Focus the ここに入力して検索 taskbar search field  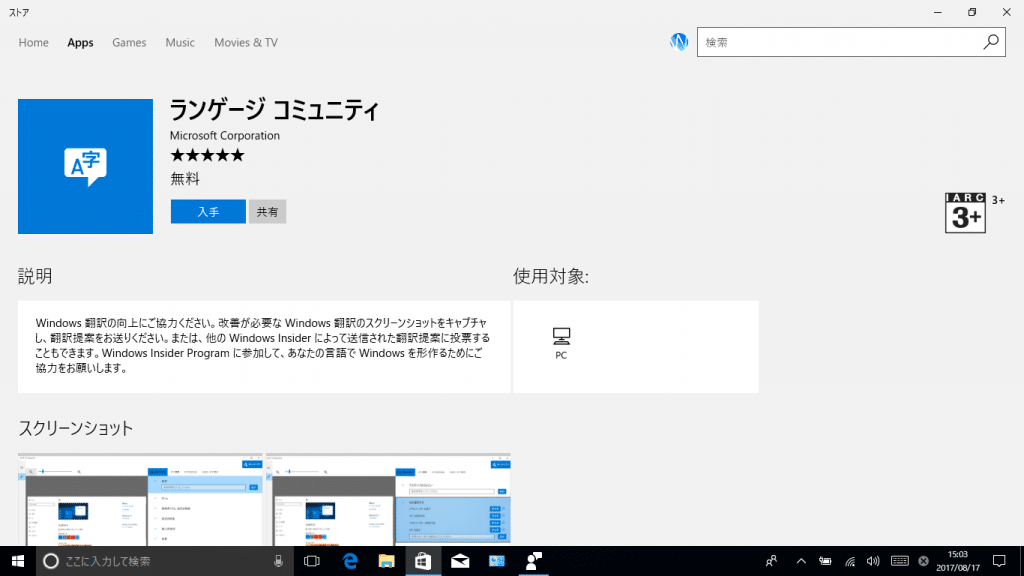pos(163,561)
